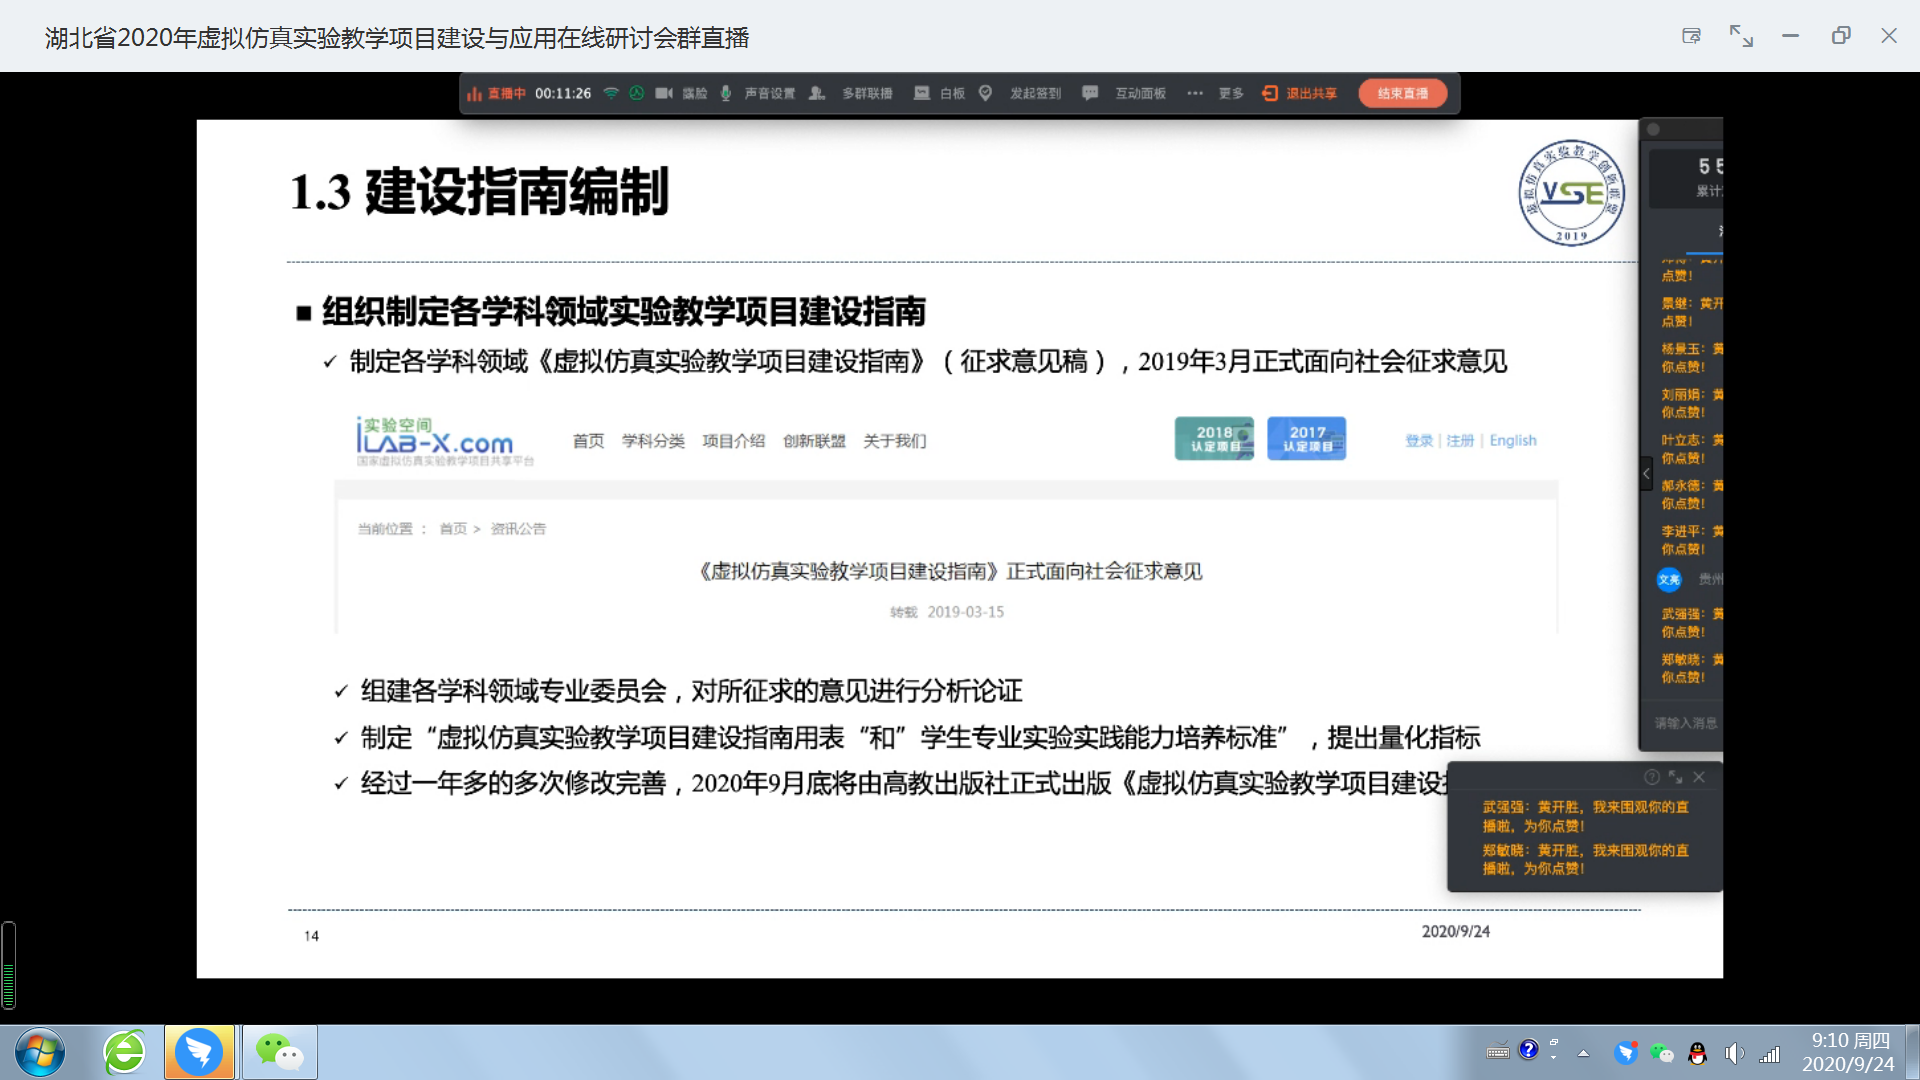
Task: Open 声音设置 sound settings
Action: point(769,93)
